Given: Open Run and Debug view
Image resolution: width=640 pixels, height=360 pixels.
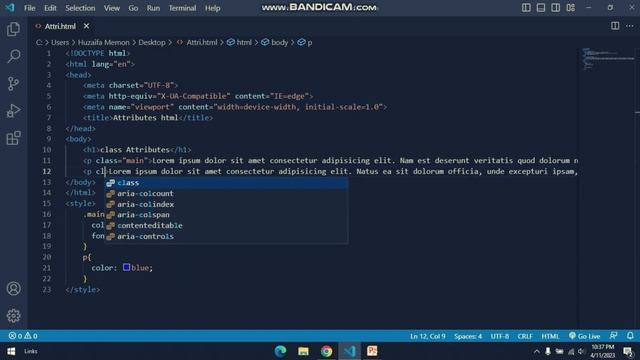Looking at the screenshot, I should 13,111.
